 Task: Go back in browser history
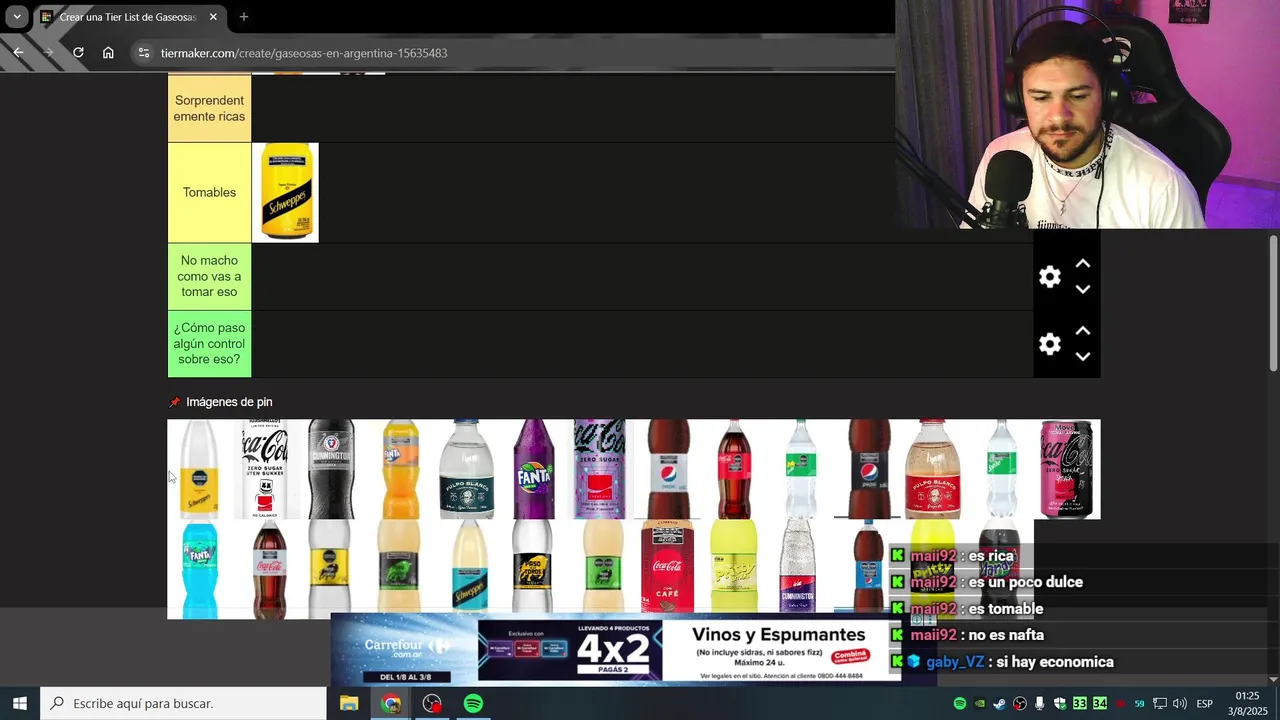pos(18,53)
